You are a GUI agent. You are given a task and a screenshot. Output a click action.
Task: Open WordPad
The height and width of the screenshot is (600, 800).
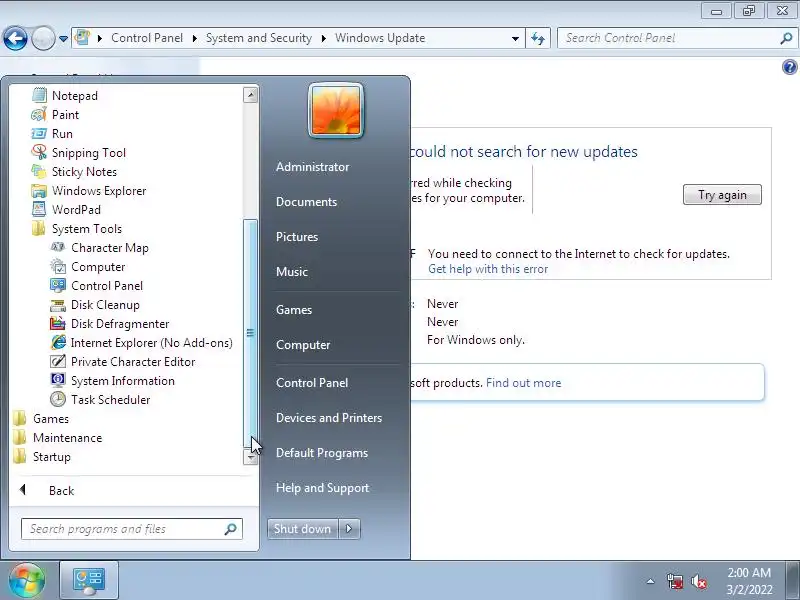(x=66, y=210)
